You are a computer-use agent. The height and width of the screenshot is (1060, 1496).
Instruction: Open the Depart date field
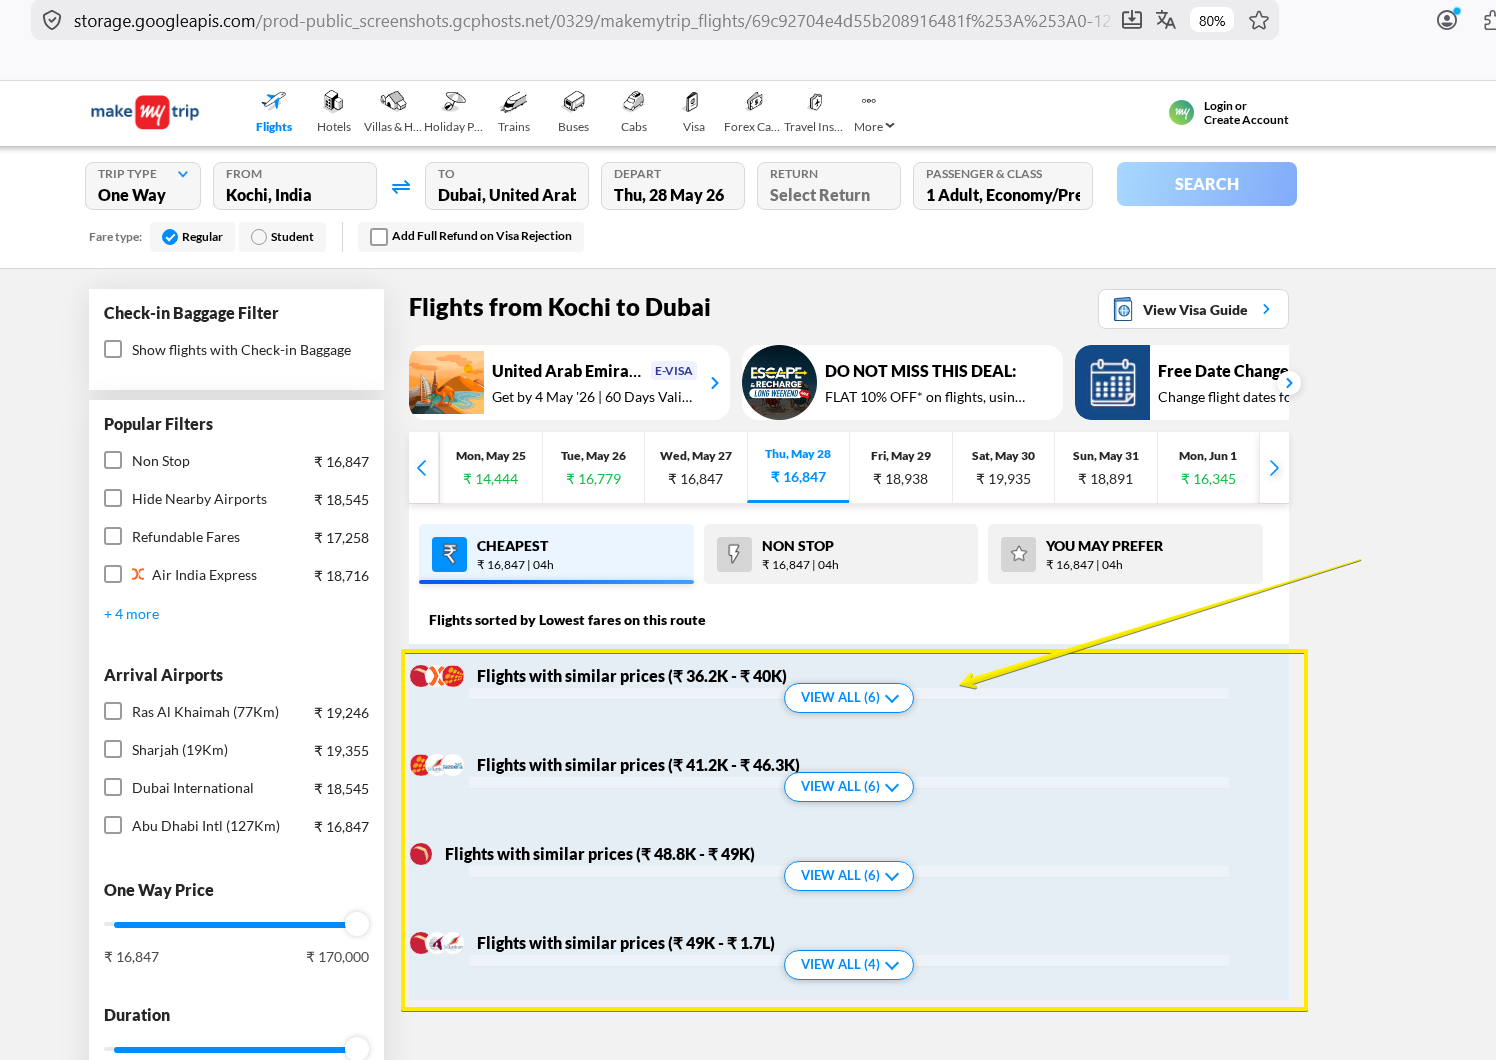click(672, 186)
